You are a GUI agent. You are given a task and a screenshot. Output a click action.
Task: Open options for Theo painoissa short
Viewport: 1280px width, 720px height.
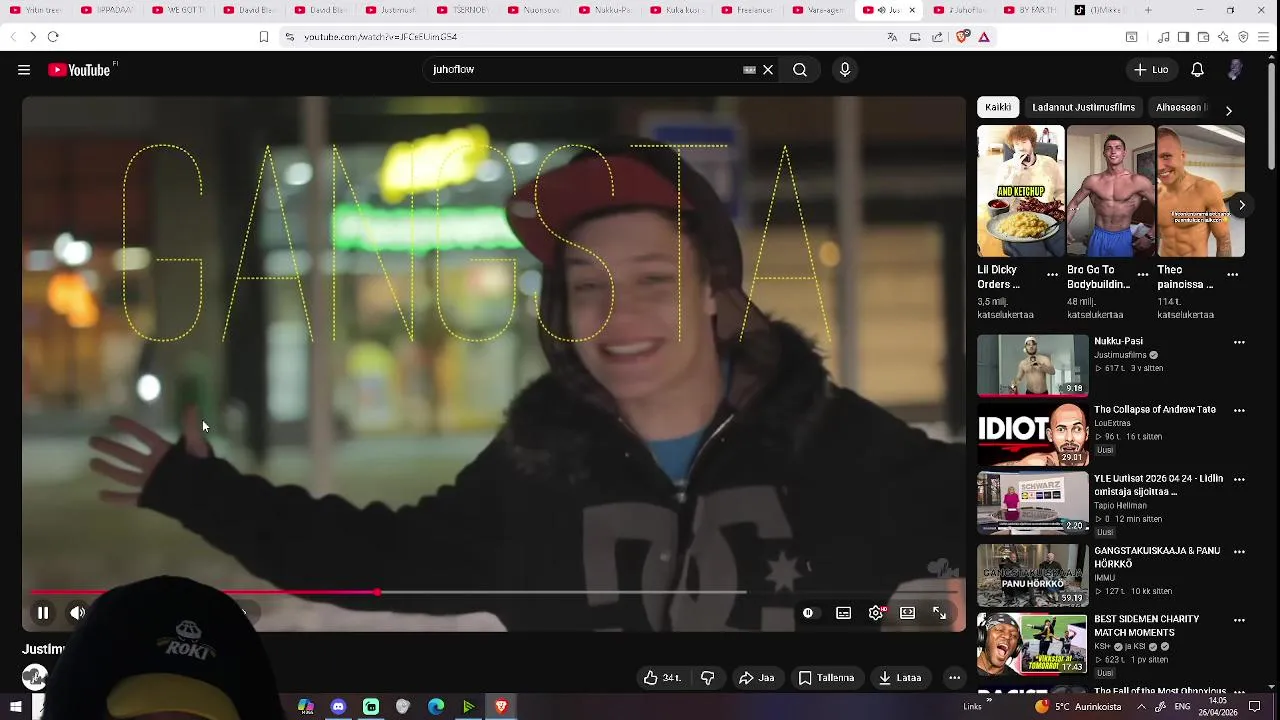(1233, 275)
